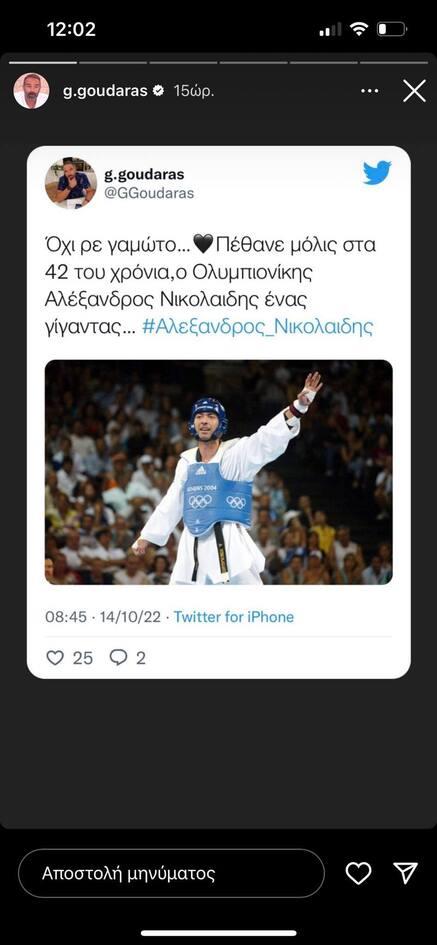Open the tweet author's avatar picture
437x945 pixels.
point(71,183)
